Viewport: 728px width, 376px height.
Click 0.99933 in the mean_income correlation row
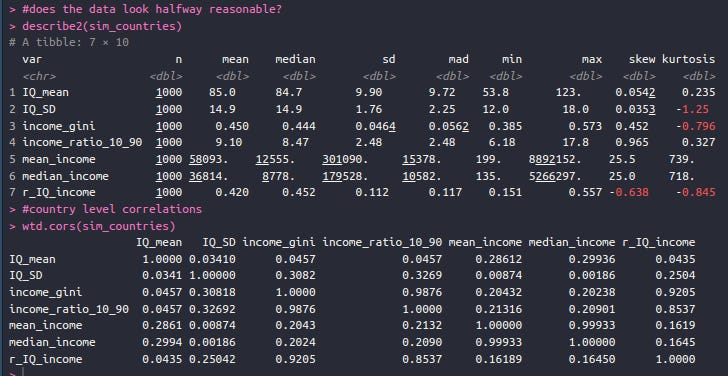click(592, 325)
